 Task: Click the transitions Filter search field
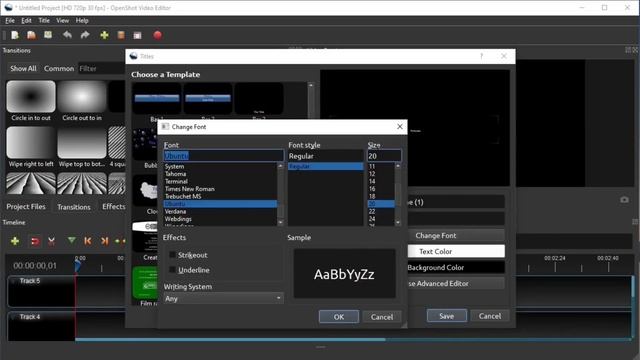click(101, 69)
